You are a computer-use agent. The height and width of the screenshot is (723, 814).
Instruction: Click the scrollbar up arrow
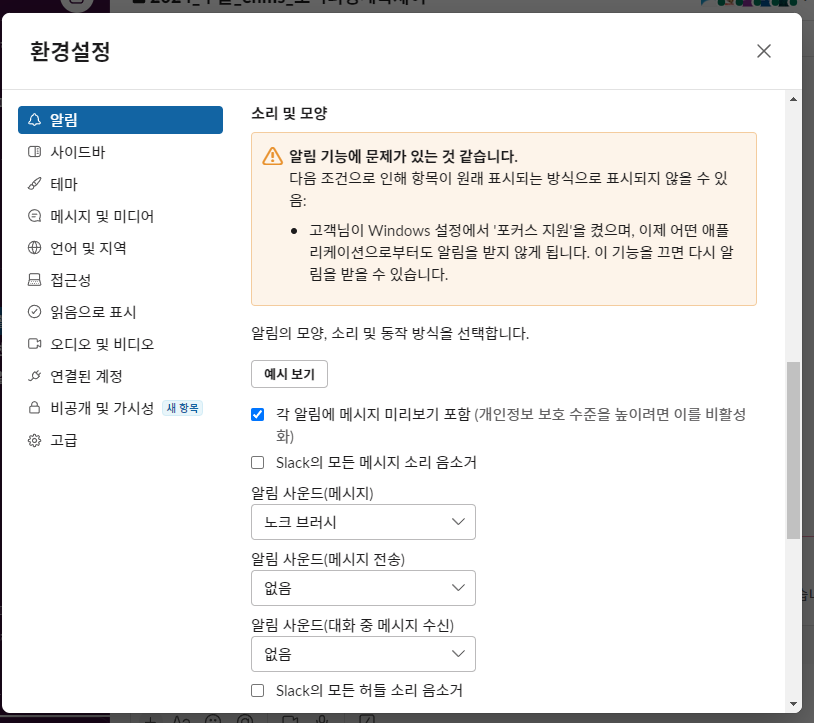793,99
